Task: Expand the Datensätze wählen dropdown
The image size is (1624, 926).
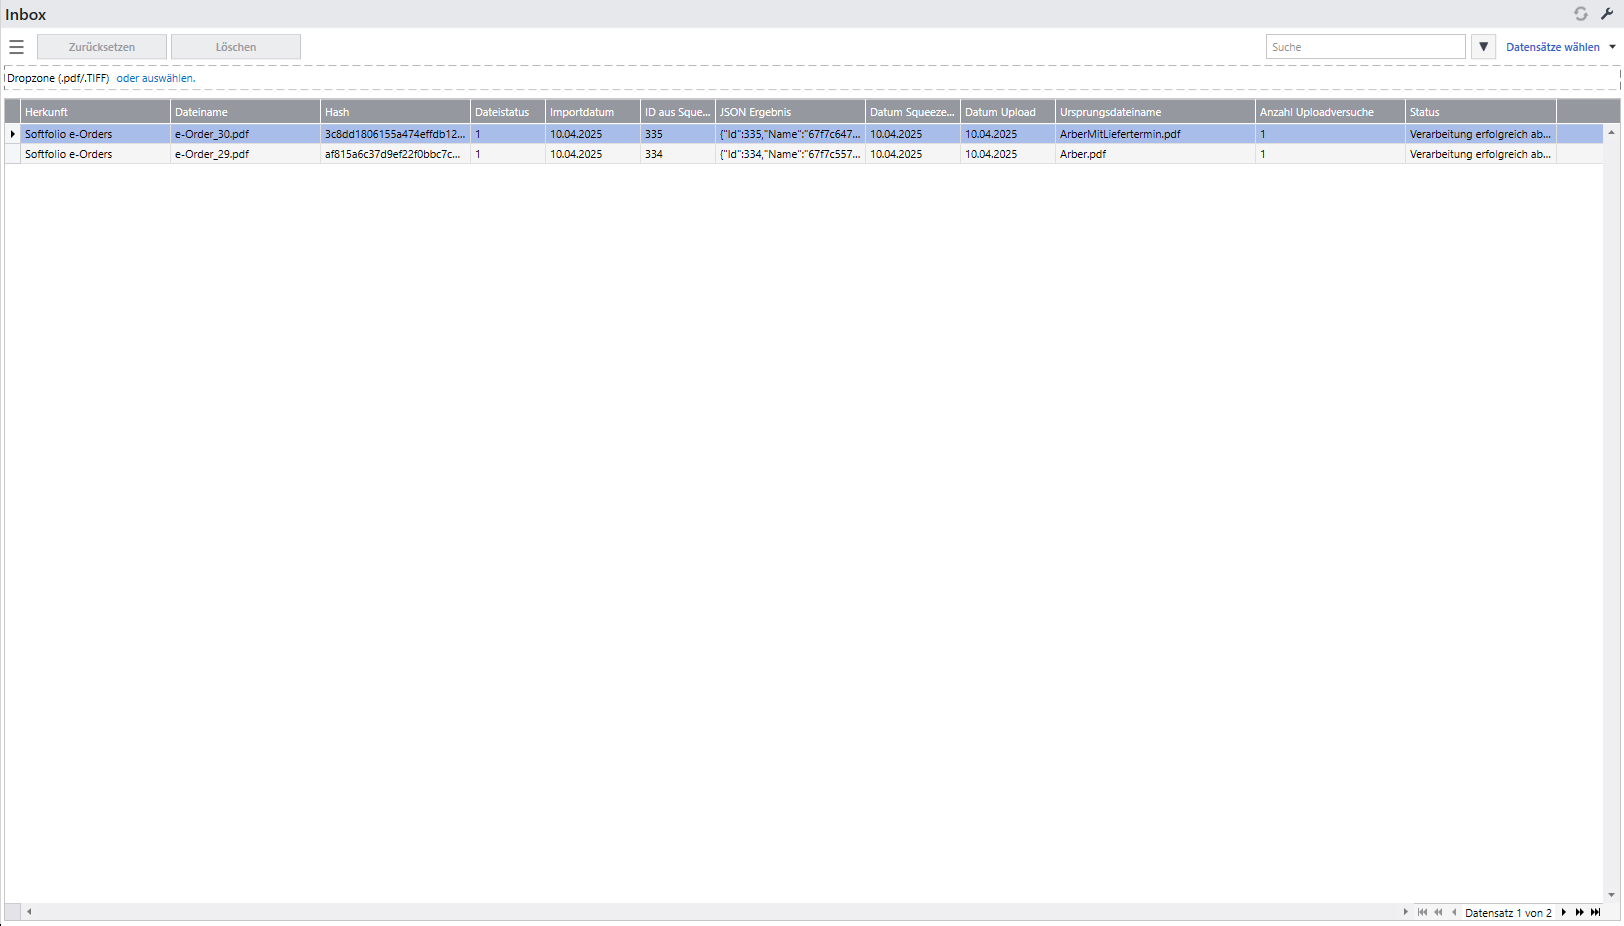Action: pos(1557,46)
